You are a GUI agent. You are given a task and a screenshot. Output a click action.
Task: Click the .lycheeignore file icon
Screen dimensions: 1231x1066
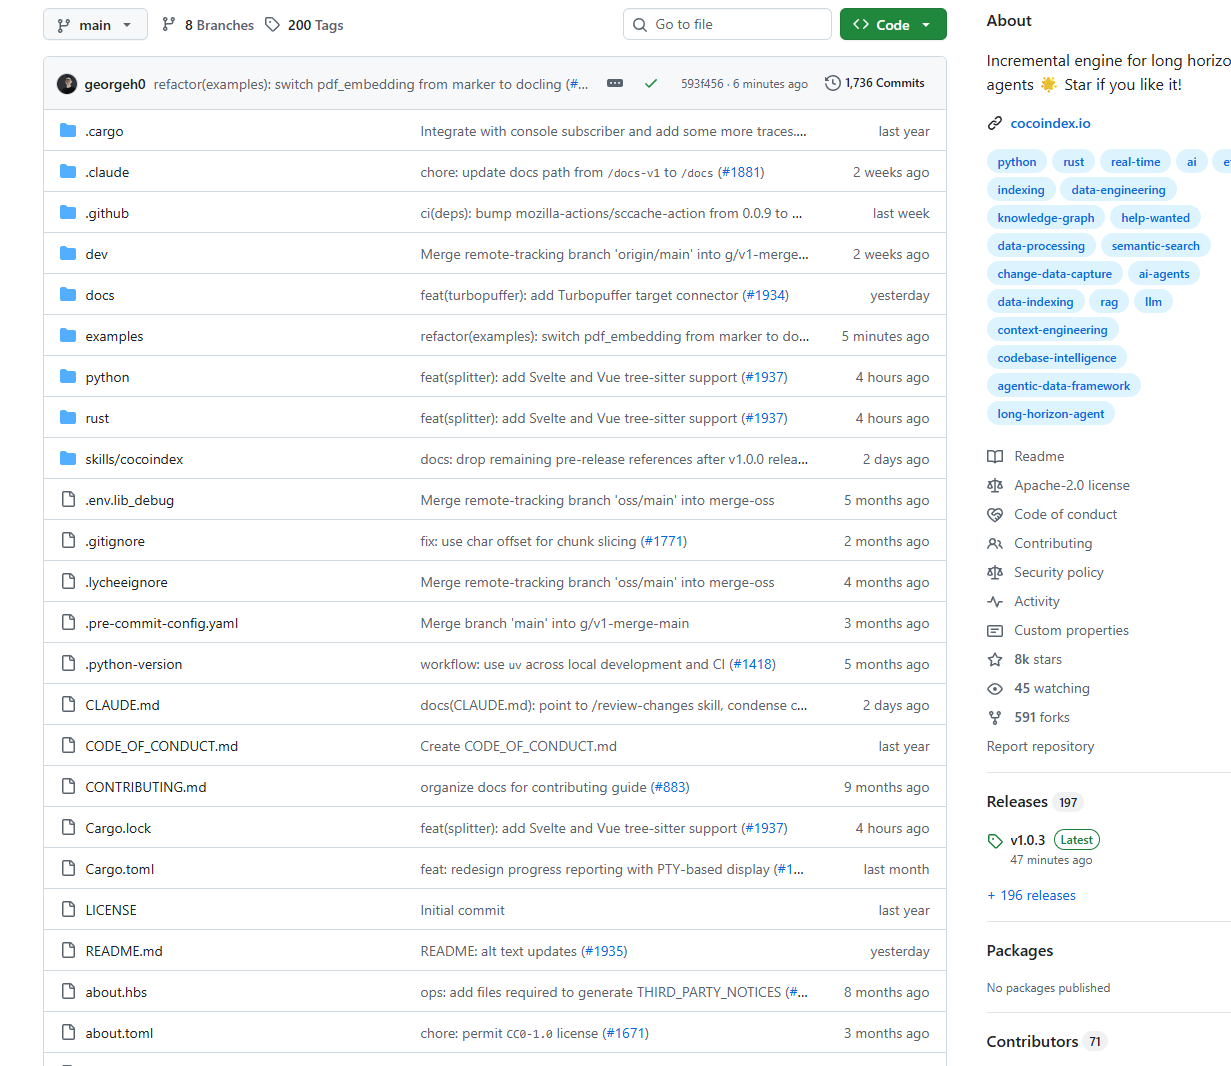pyautogui.click(x=68, y=582)
